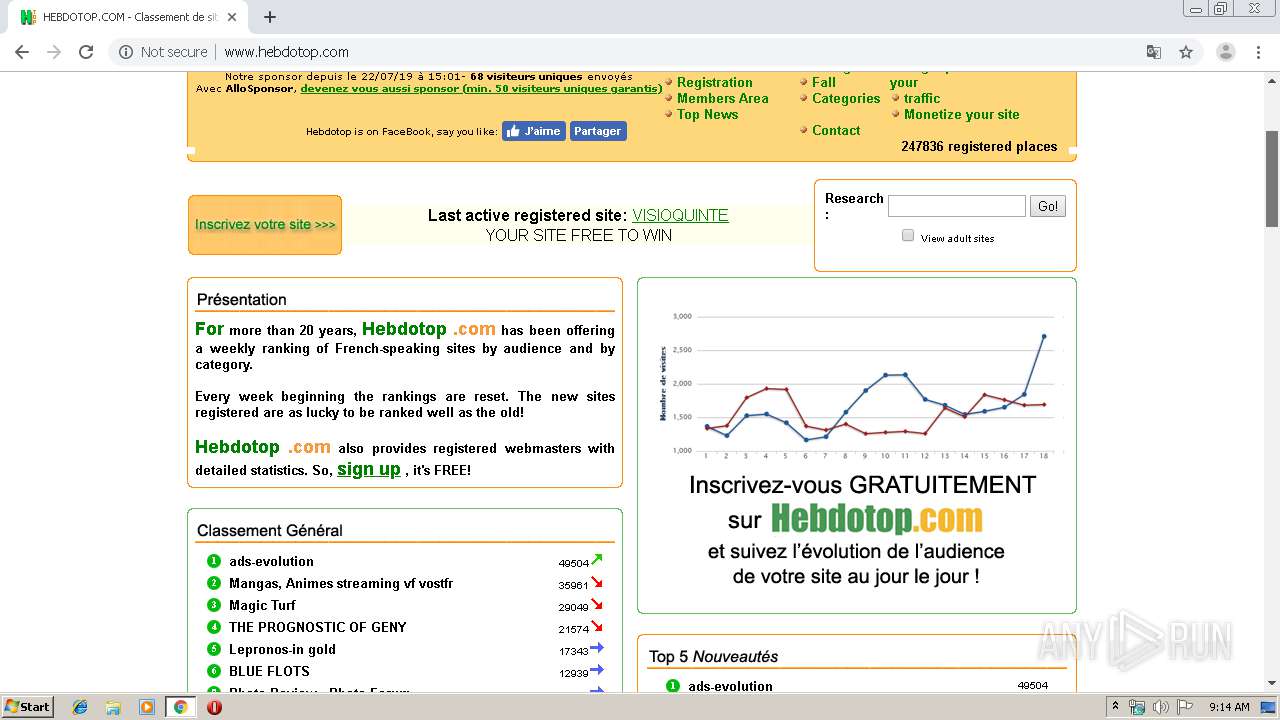
Task: Reload the current page
Action: [x=86, y=52]
